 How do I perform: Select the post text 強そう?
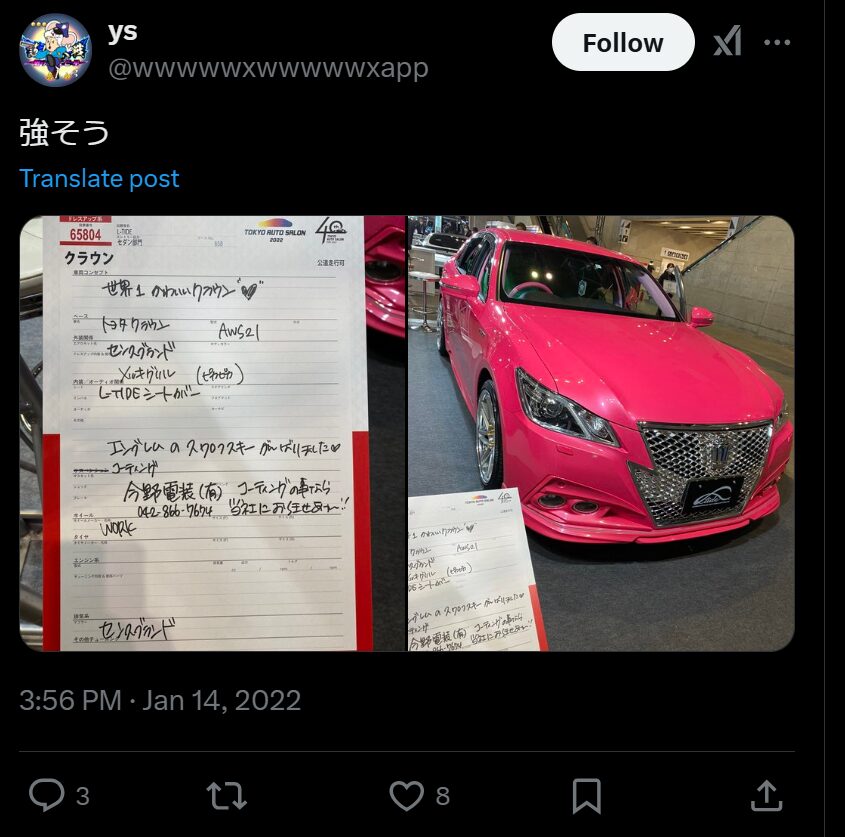pos(64,132)
